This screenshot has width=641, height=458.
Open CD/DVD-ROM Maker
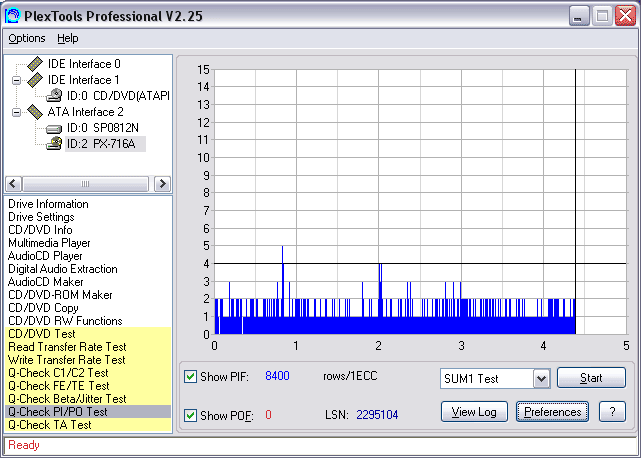click(60, 295)
